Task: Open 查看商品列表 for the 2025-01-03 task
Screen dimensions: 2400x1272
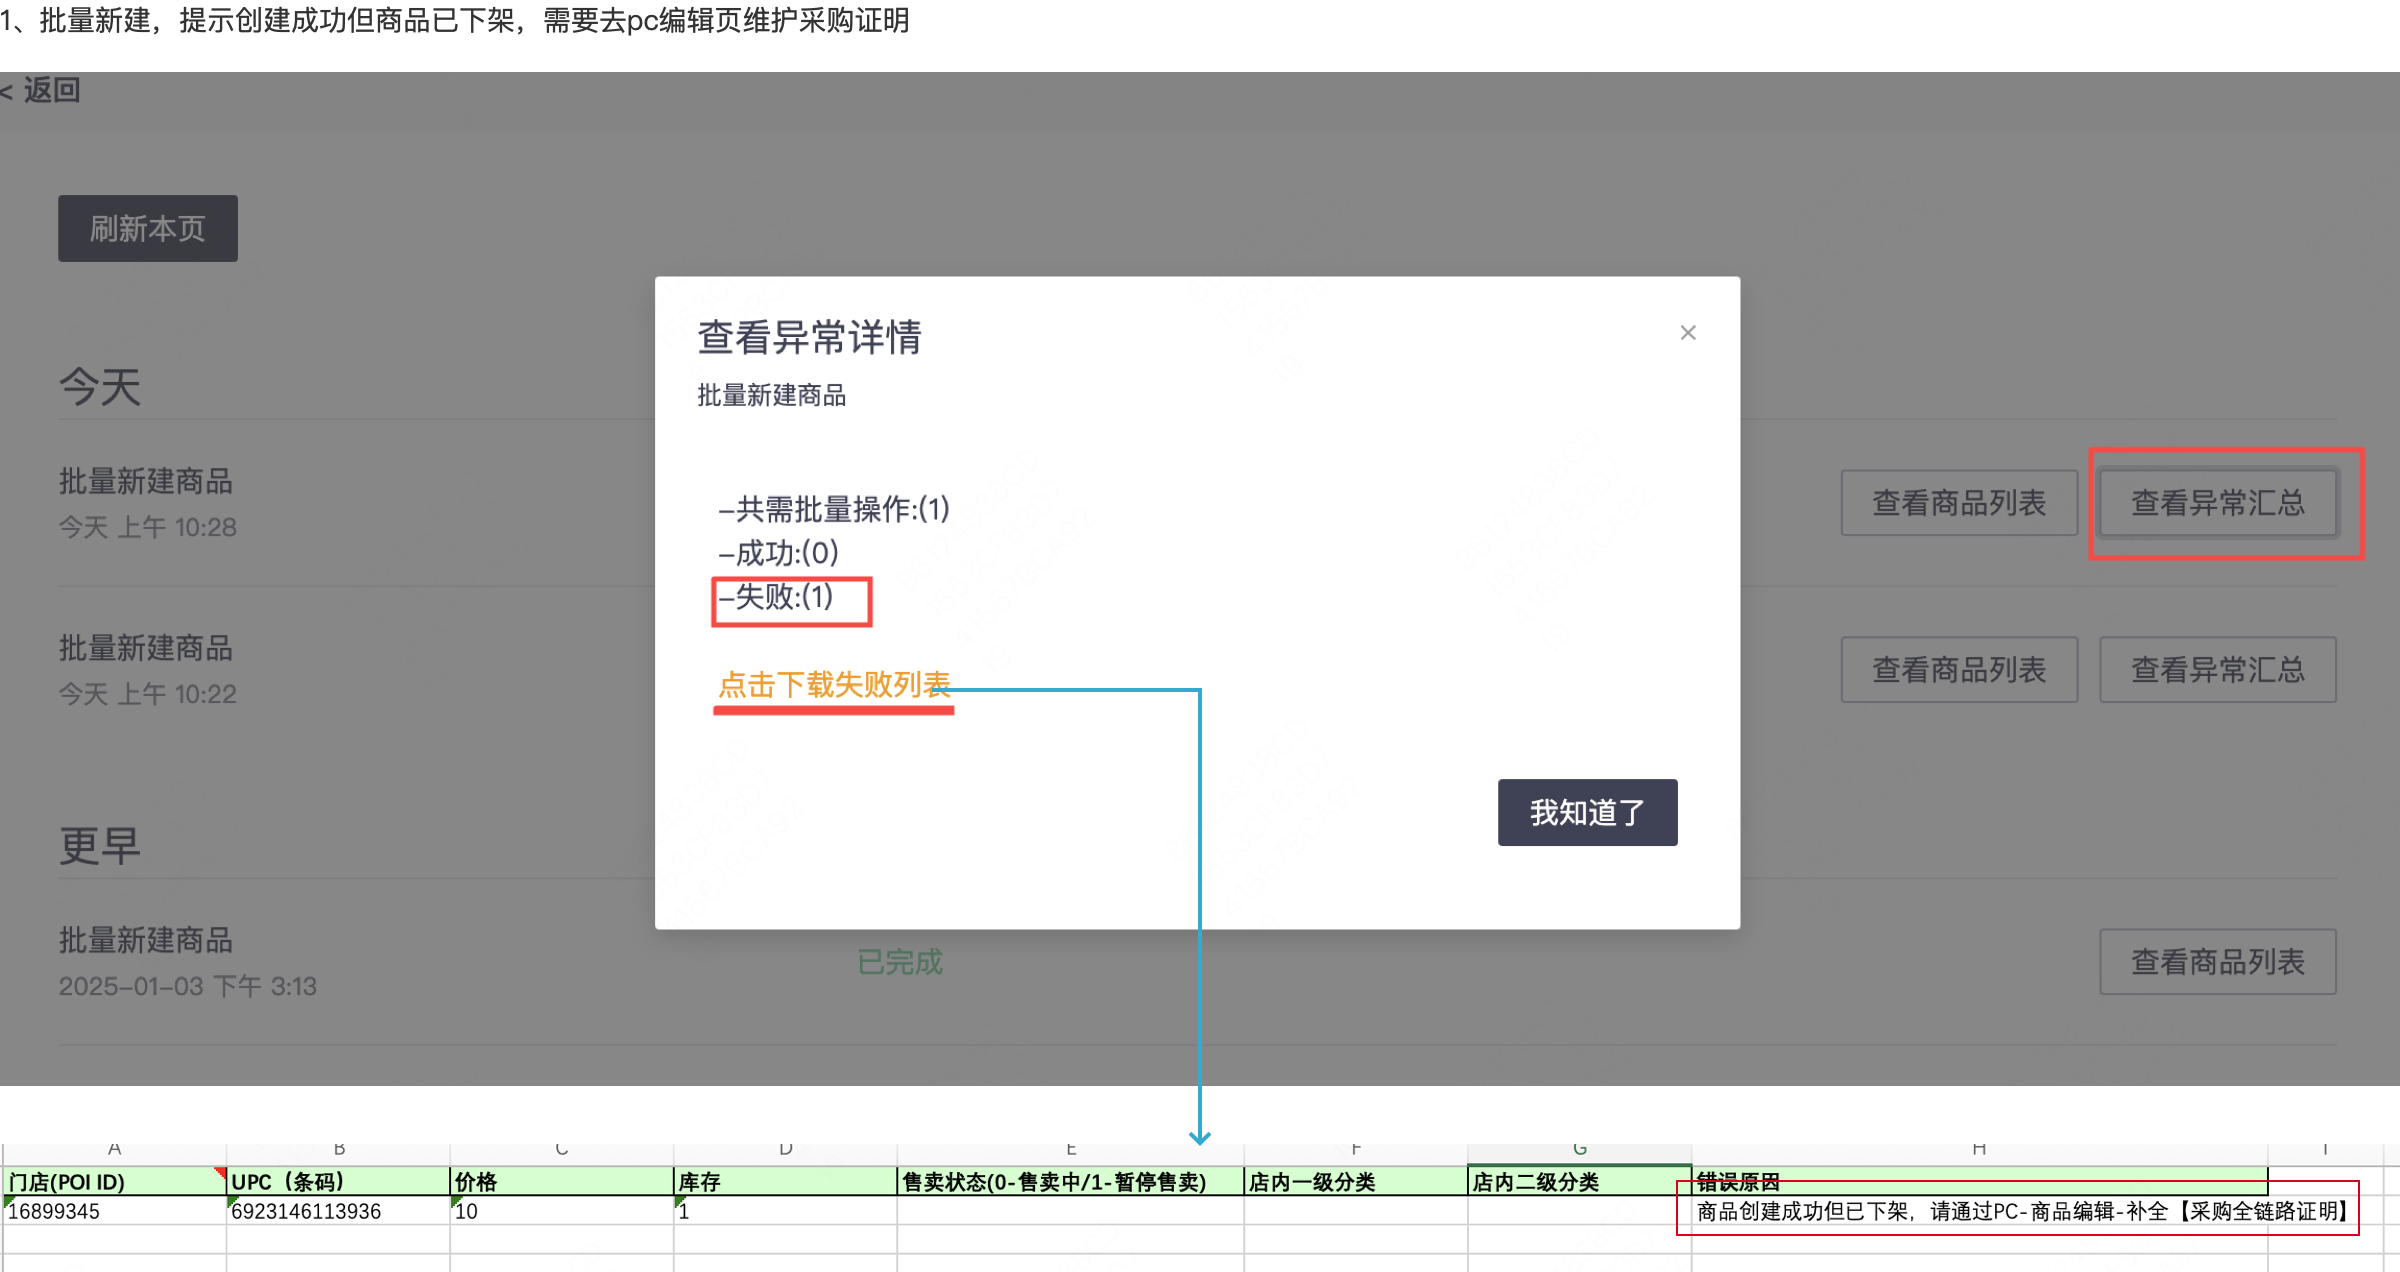Action: 2217,962
